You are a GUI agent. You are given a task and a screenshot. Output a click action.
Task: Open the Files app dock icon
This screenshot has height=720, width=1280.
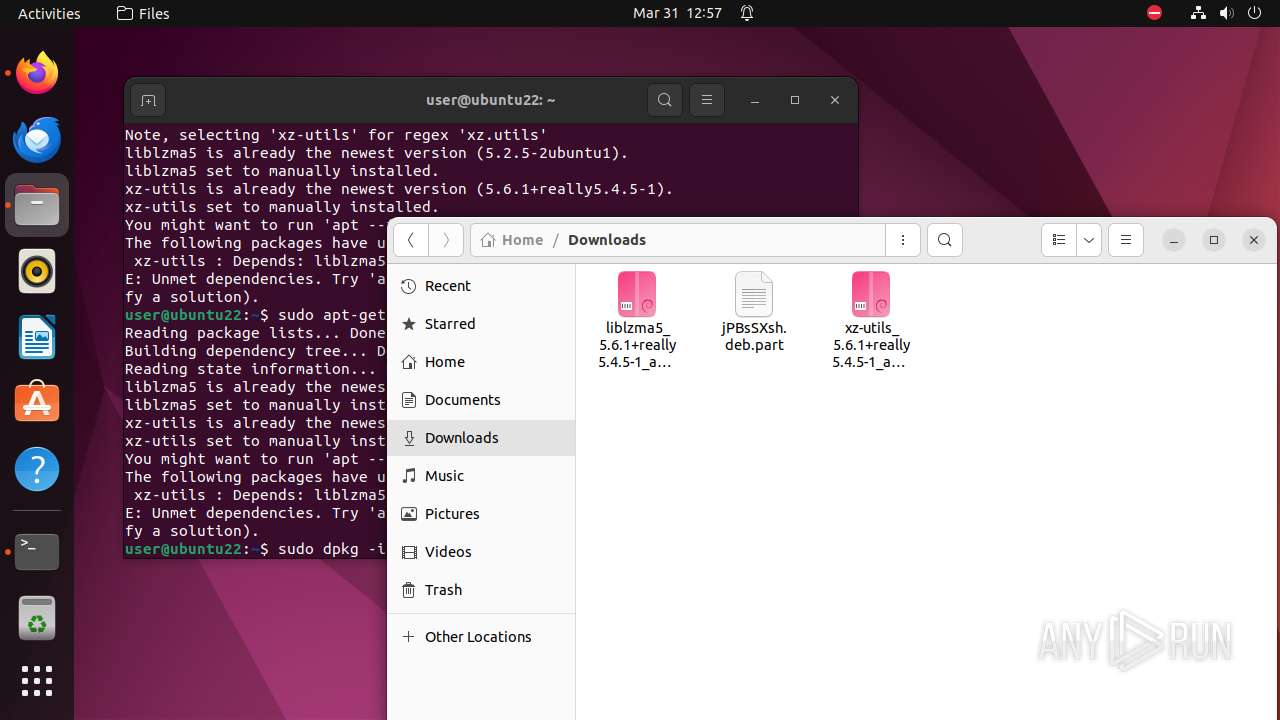pos(37,205)
